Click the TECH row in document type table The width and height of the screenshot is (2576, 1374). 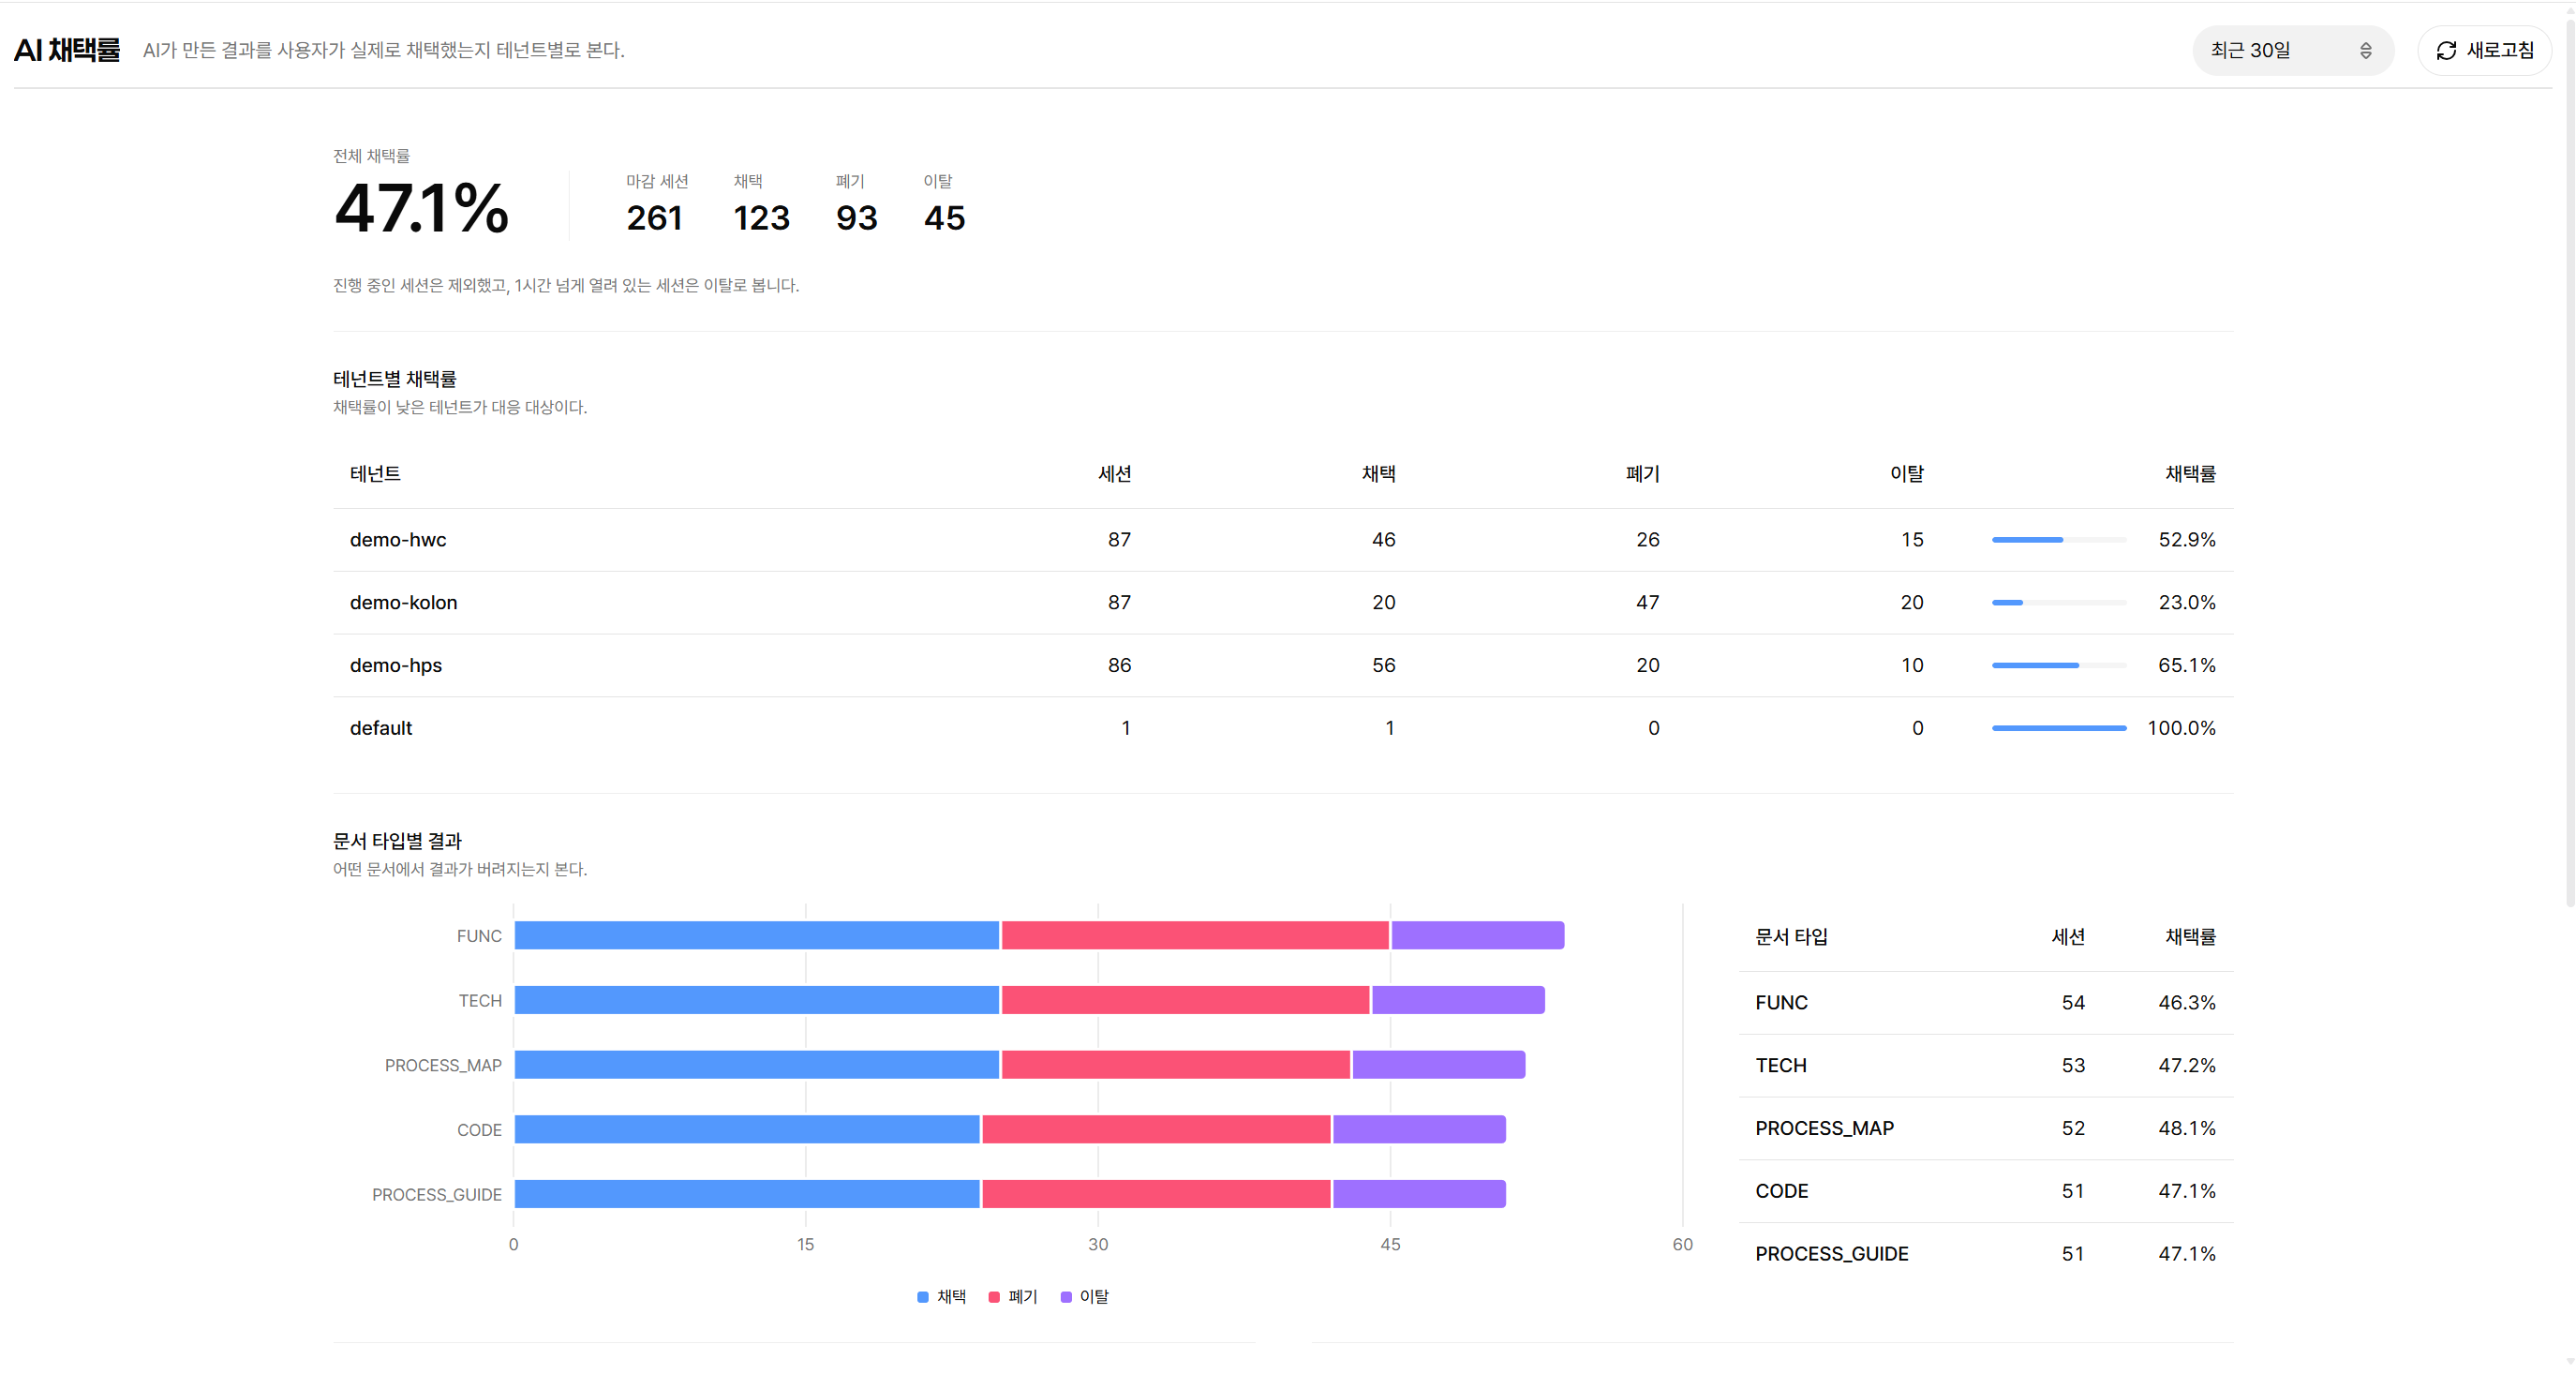coord(1986,1066)
